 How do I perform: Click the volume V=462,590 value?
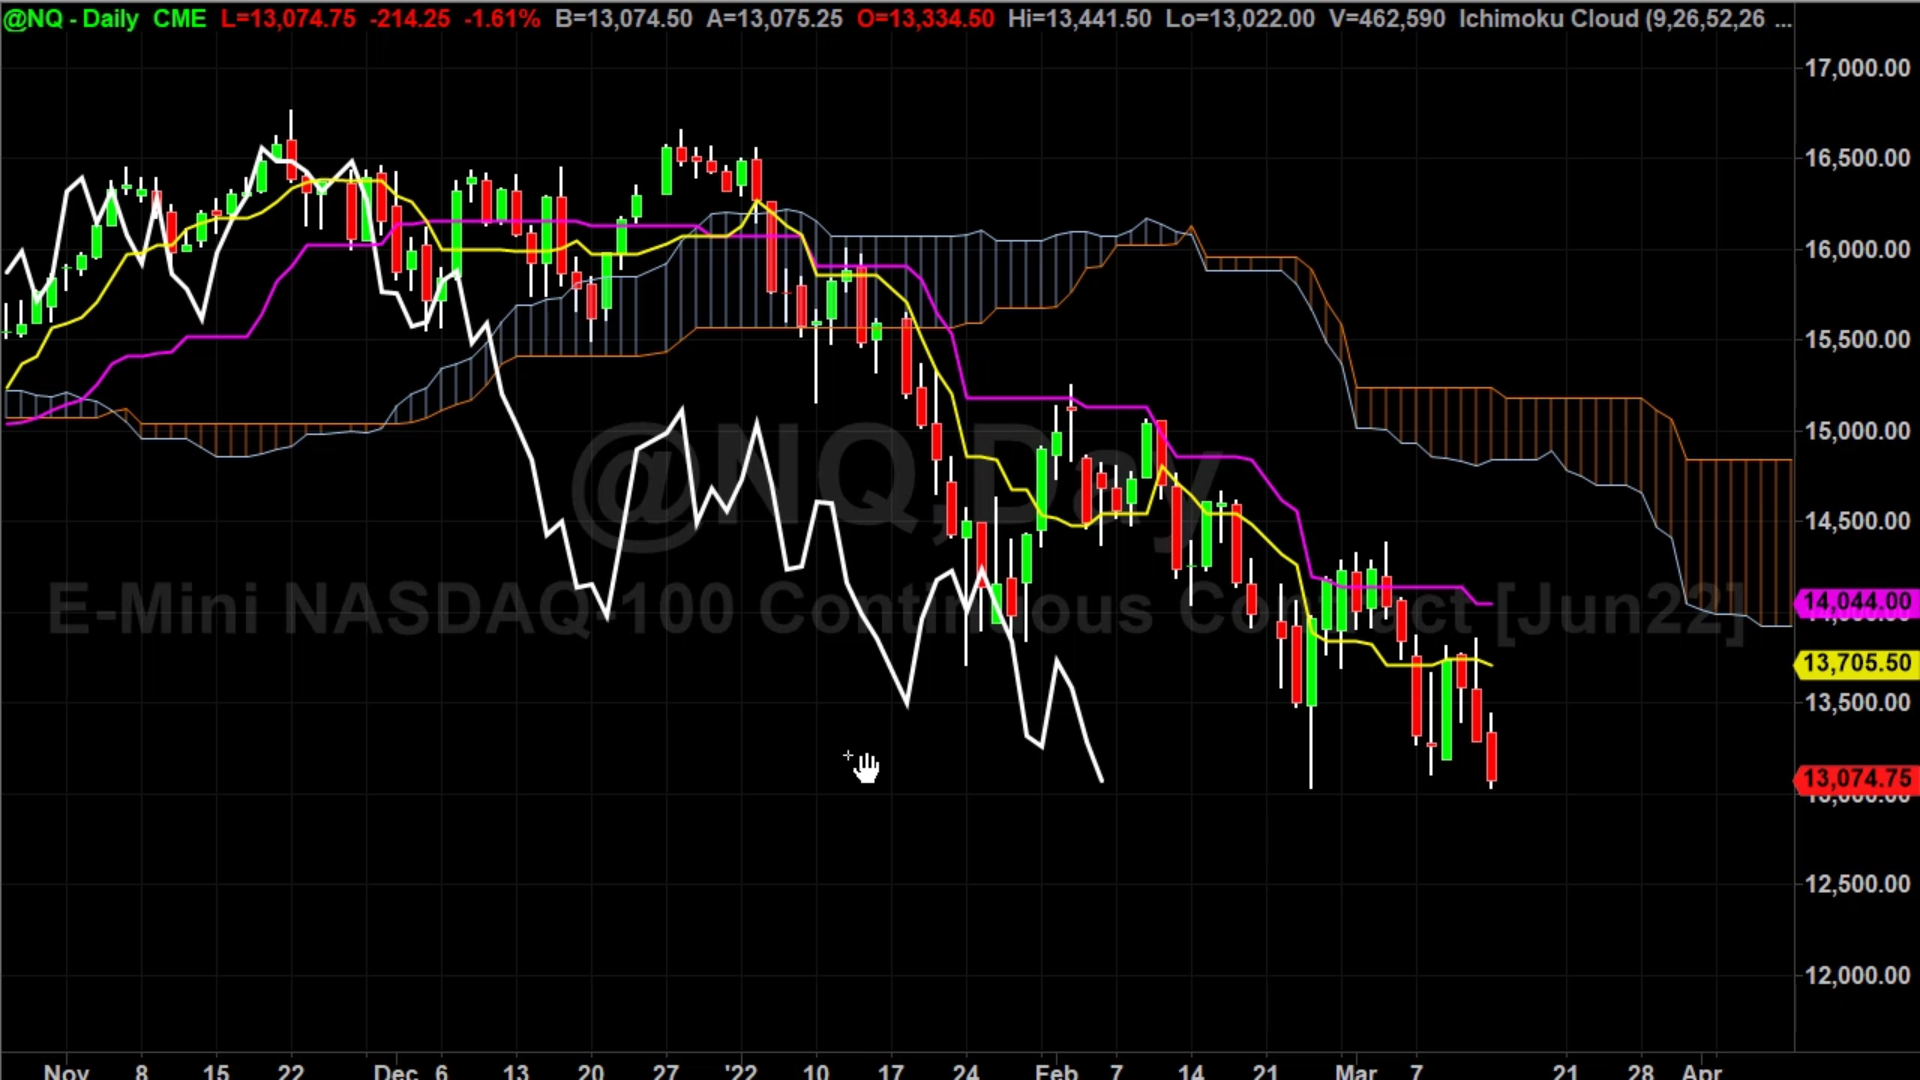(x=1387, y=19)
